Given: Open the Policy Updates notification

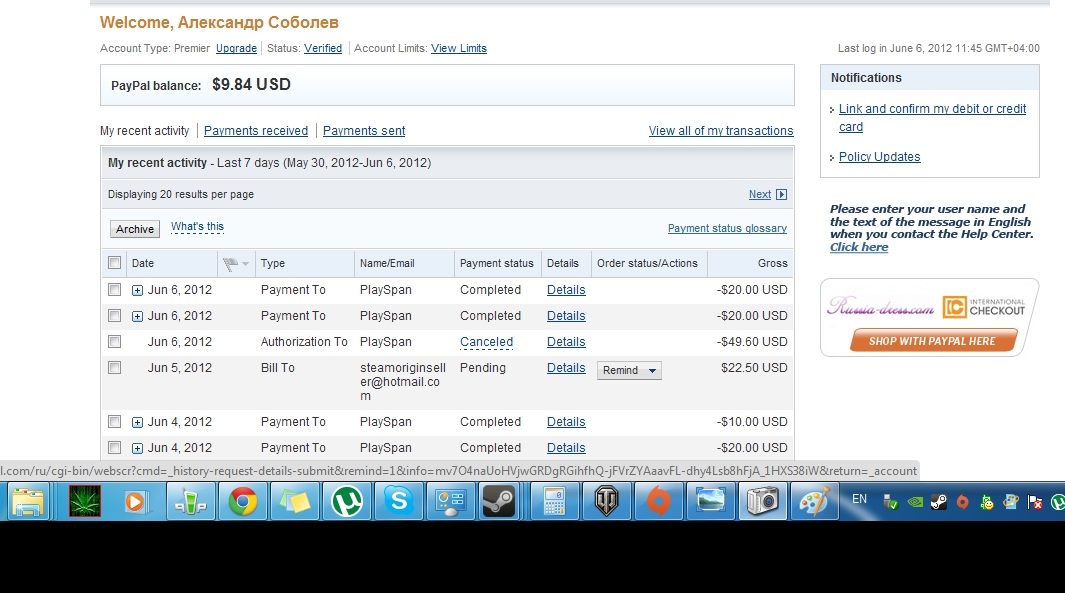Looking at the screenshot, I should (880, 157).
